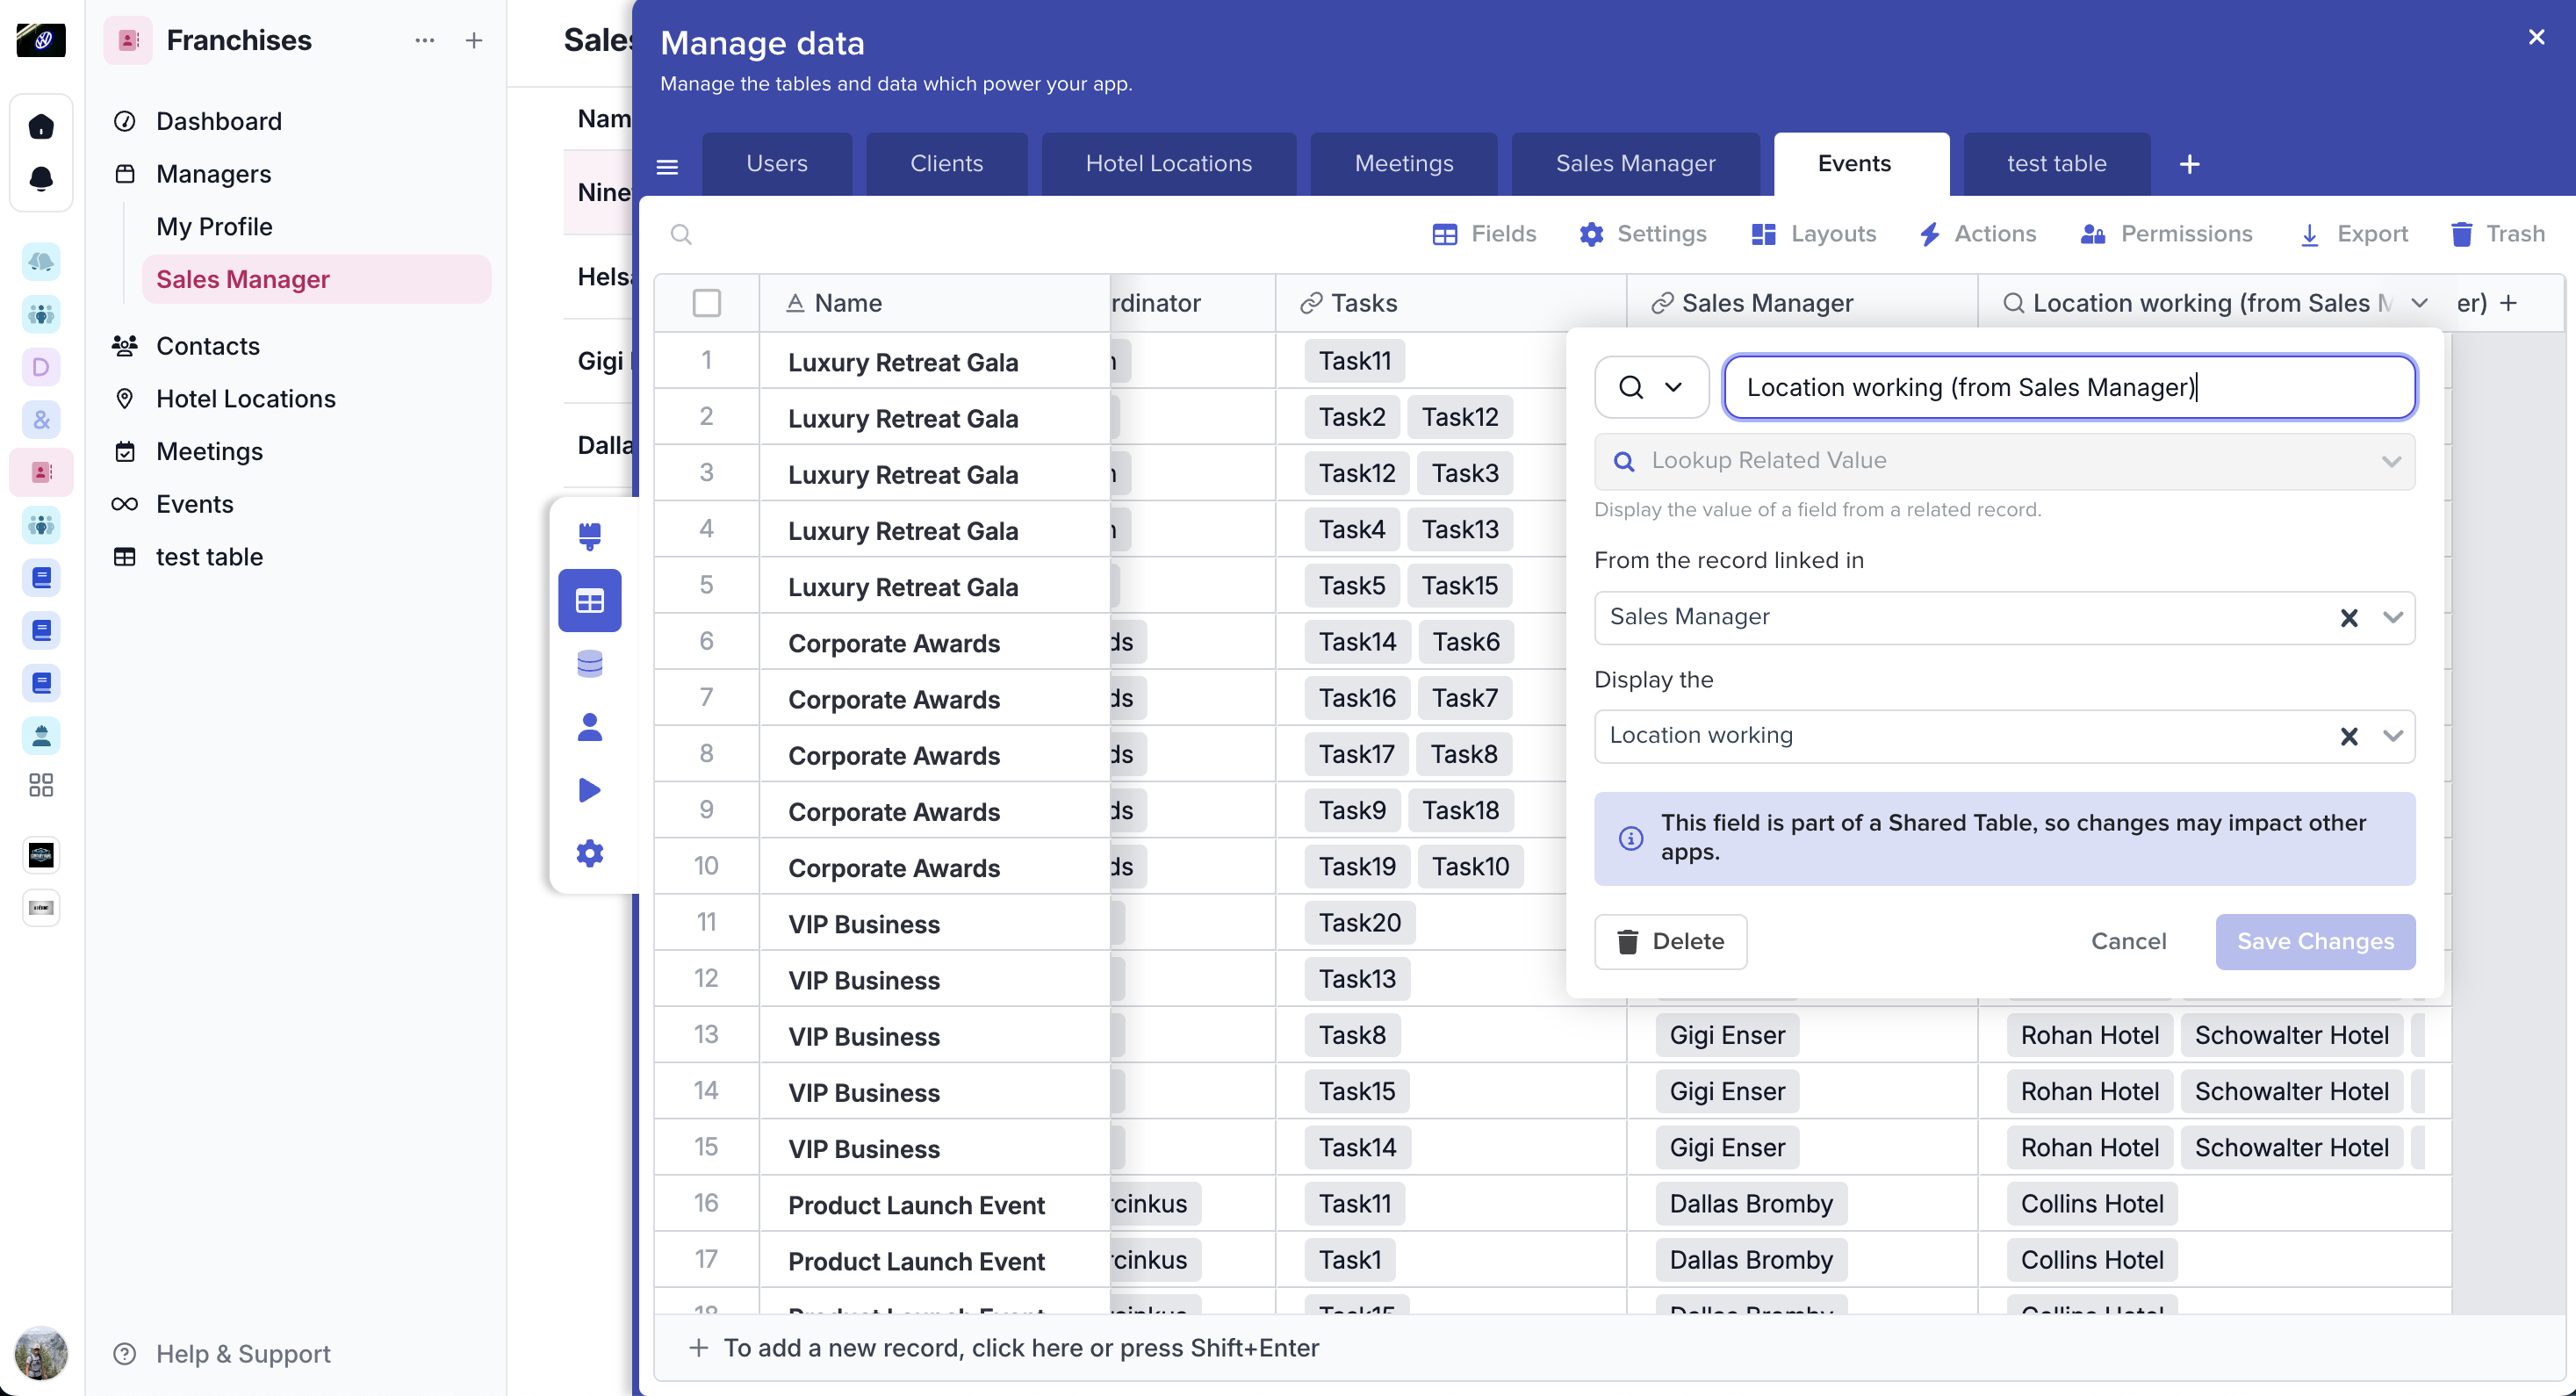Open the field type icon dropdown
Screen dimensions: 2576x1396
[x=1651, y=387]
